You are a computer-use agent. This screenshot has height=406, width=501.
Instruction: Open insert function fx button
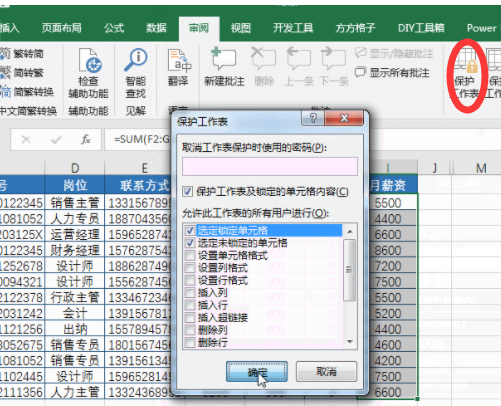click(86, 139)
